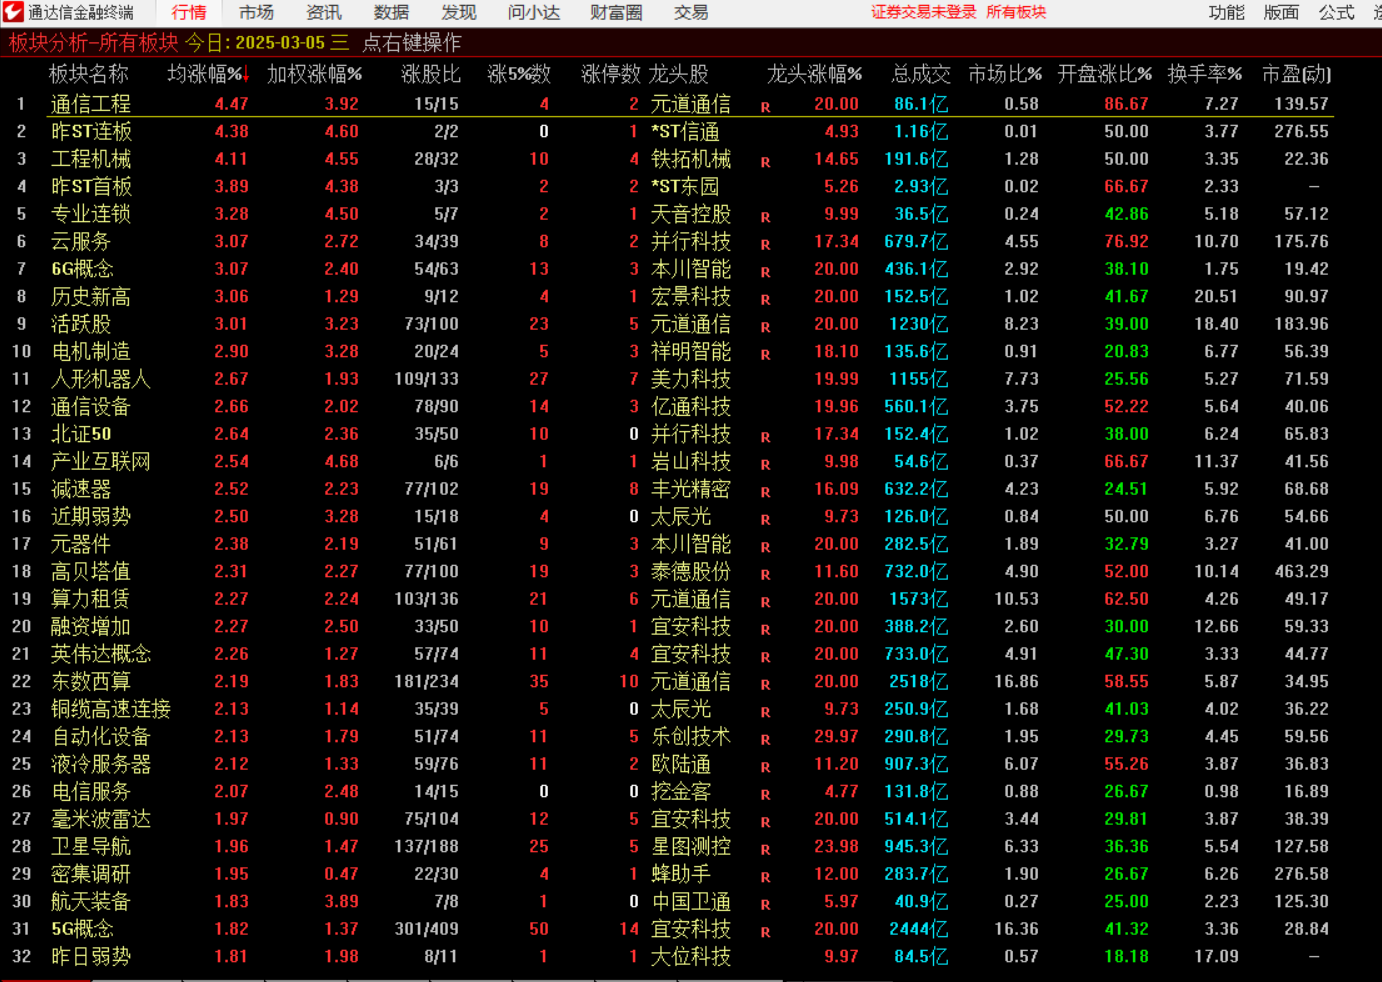
Task: Select the 昨ST连板 sector row
Action: click(667, 131)
